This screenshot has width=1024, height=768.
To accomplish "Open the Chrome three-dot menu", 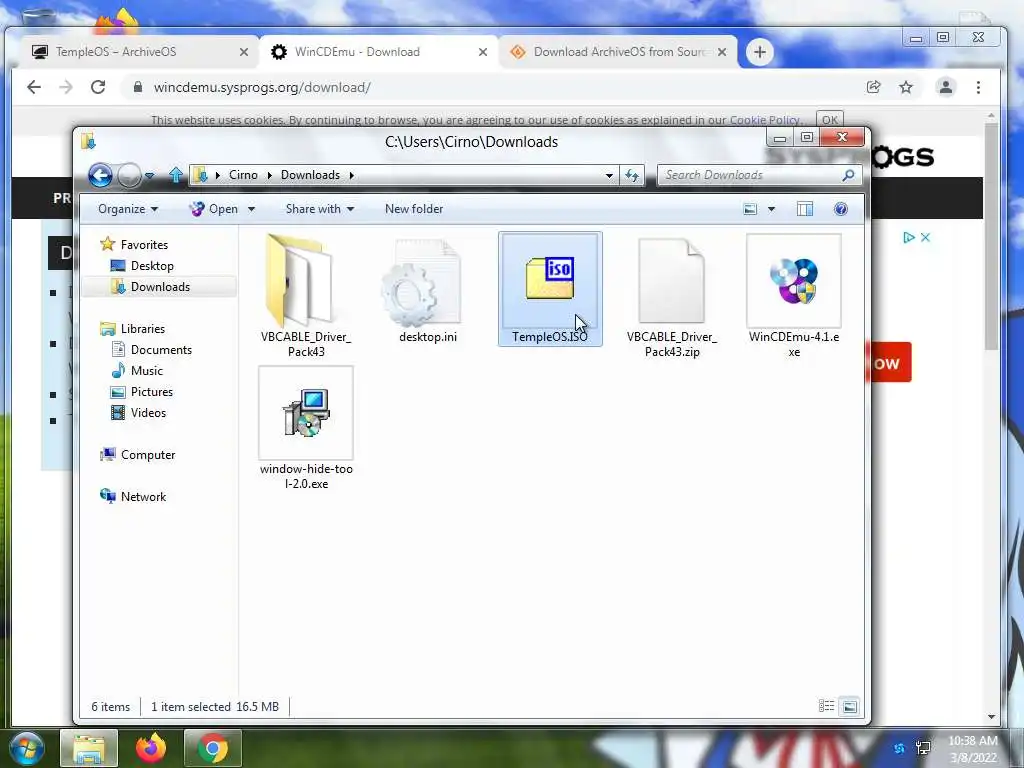I will [978, 87].
